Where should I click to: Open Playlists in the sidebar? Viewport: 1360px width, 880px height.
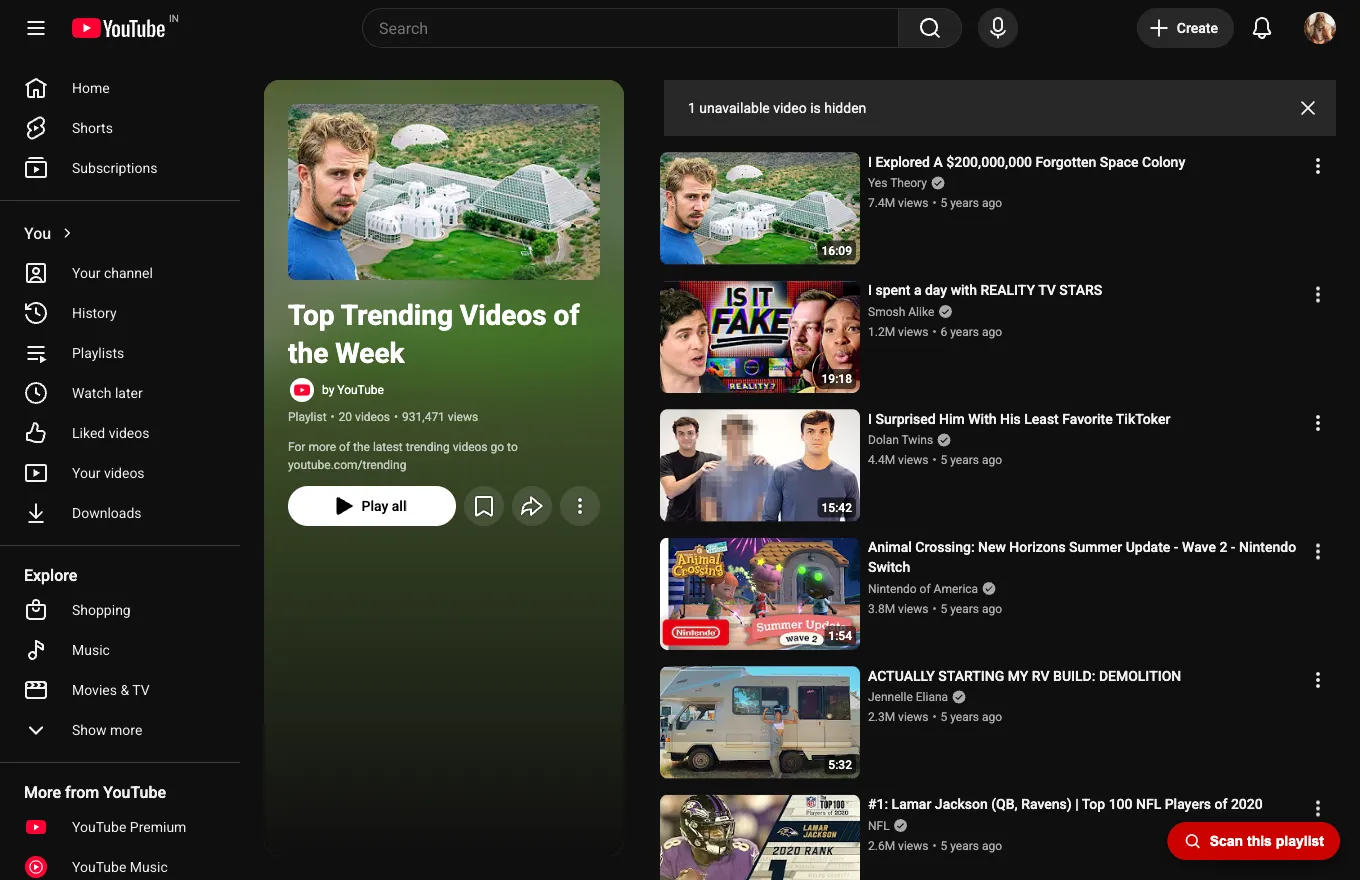point(120,353)
